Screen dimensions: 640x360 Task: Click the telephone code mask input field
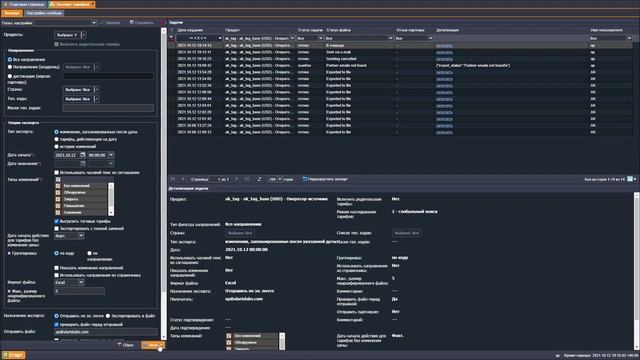click(108, 108)
